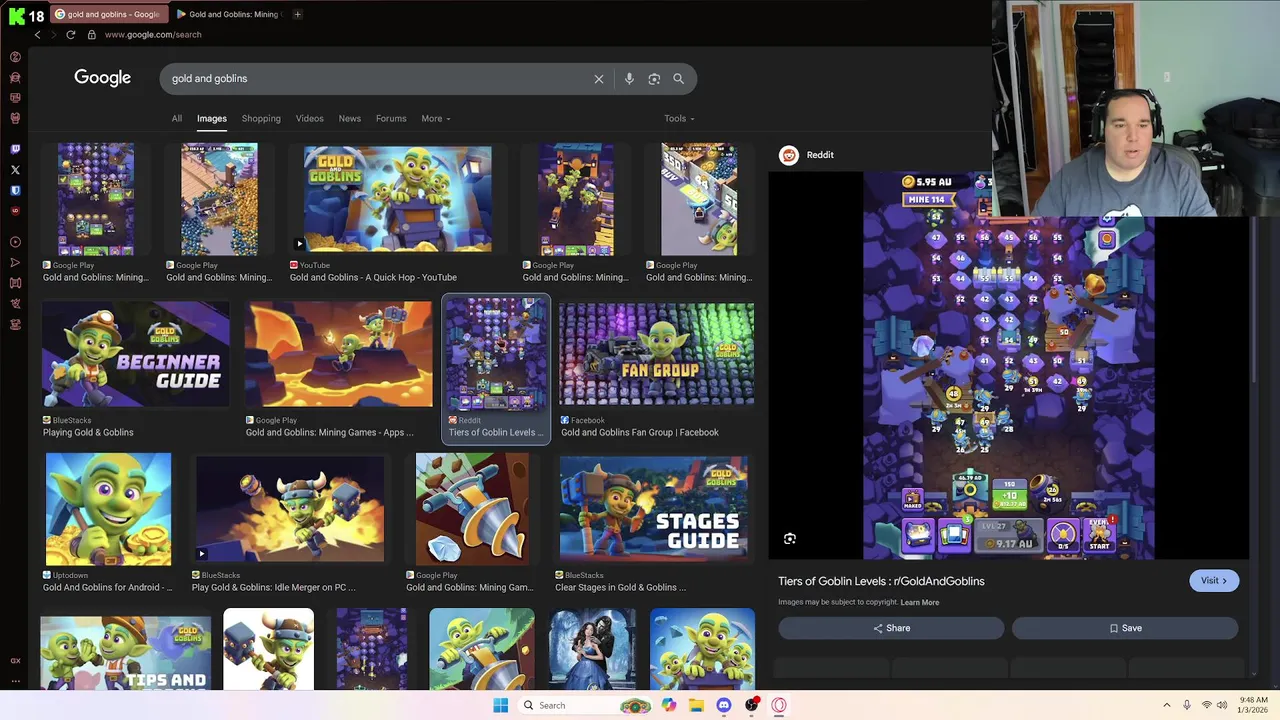Click the Share button

click(x=891, y=628)
